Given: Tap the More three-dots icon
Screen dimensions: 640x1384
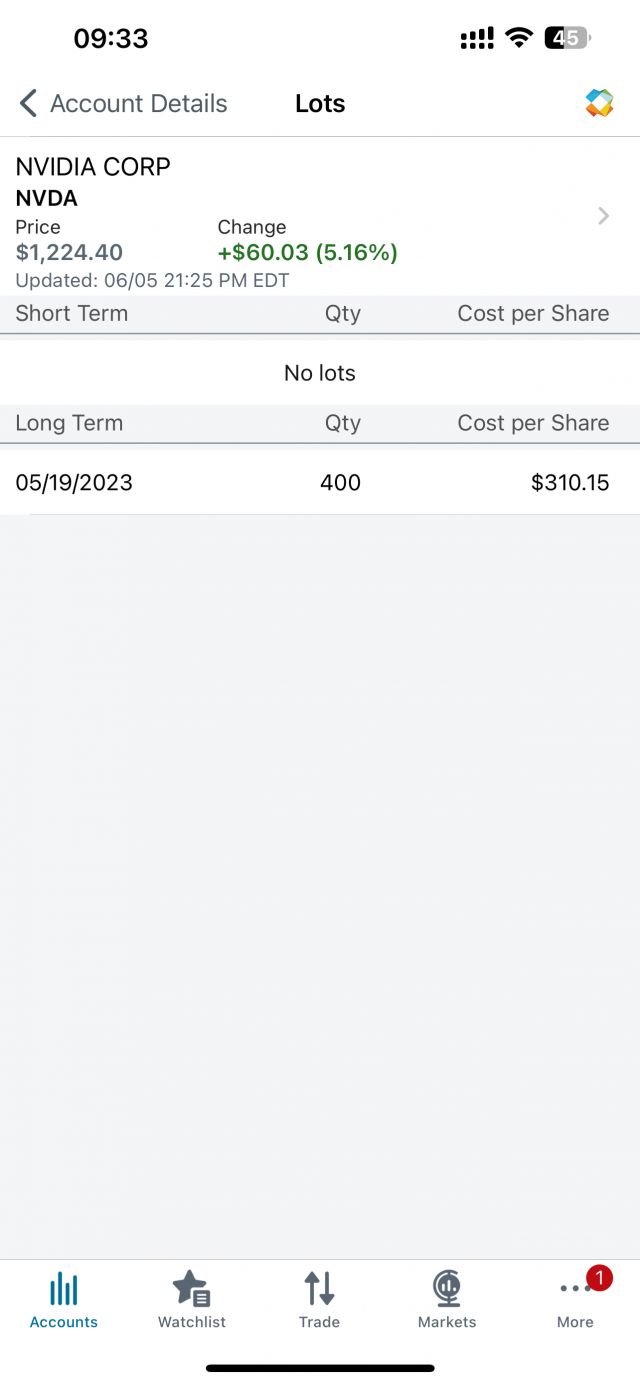Looking at the screenshot, I should tap(575, 1289).
